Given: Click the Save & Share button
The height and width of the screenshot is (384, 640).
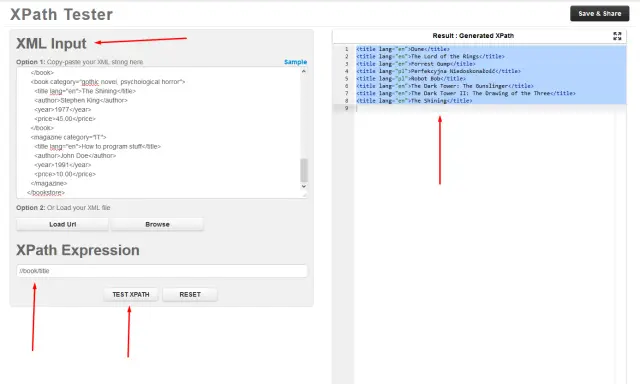Looking at the screenshot, I should 599,13.
